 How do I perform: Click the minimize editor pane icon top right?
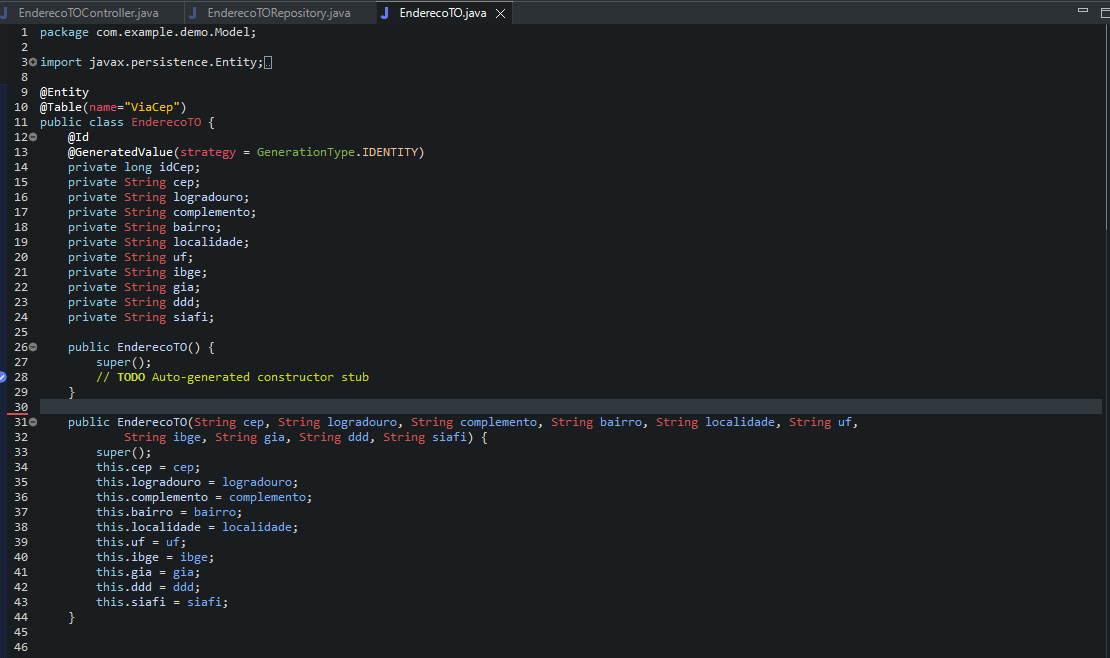[1082, 9]
